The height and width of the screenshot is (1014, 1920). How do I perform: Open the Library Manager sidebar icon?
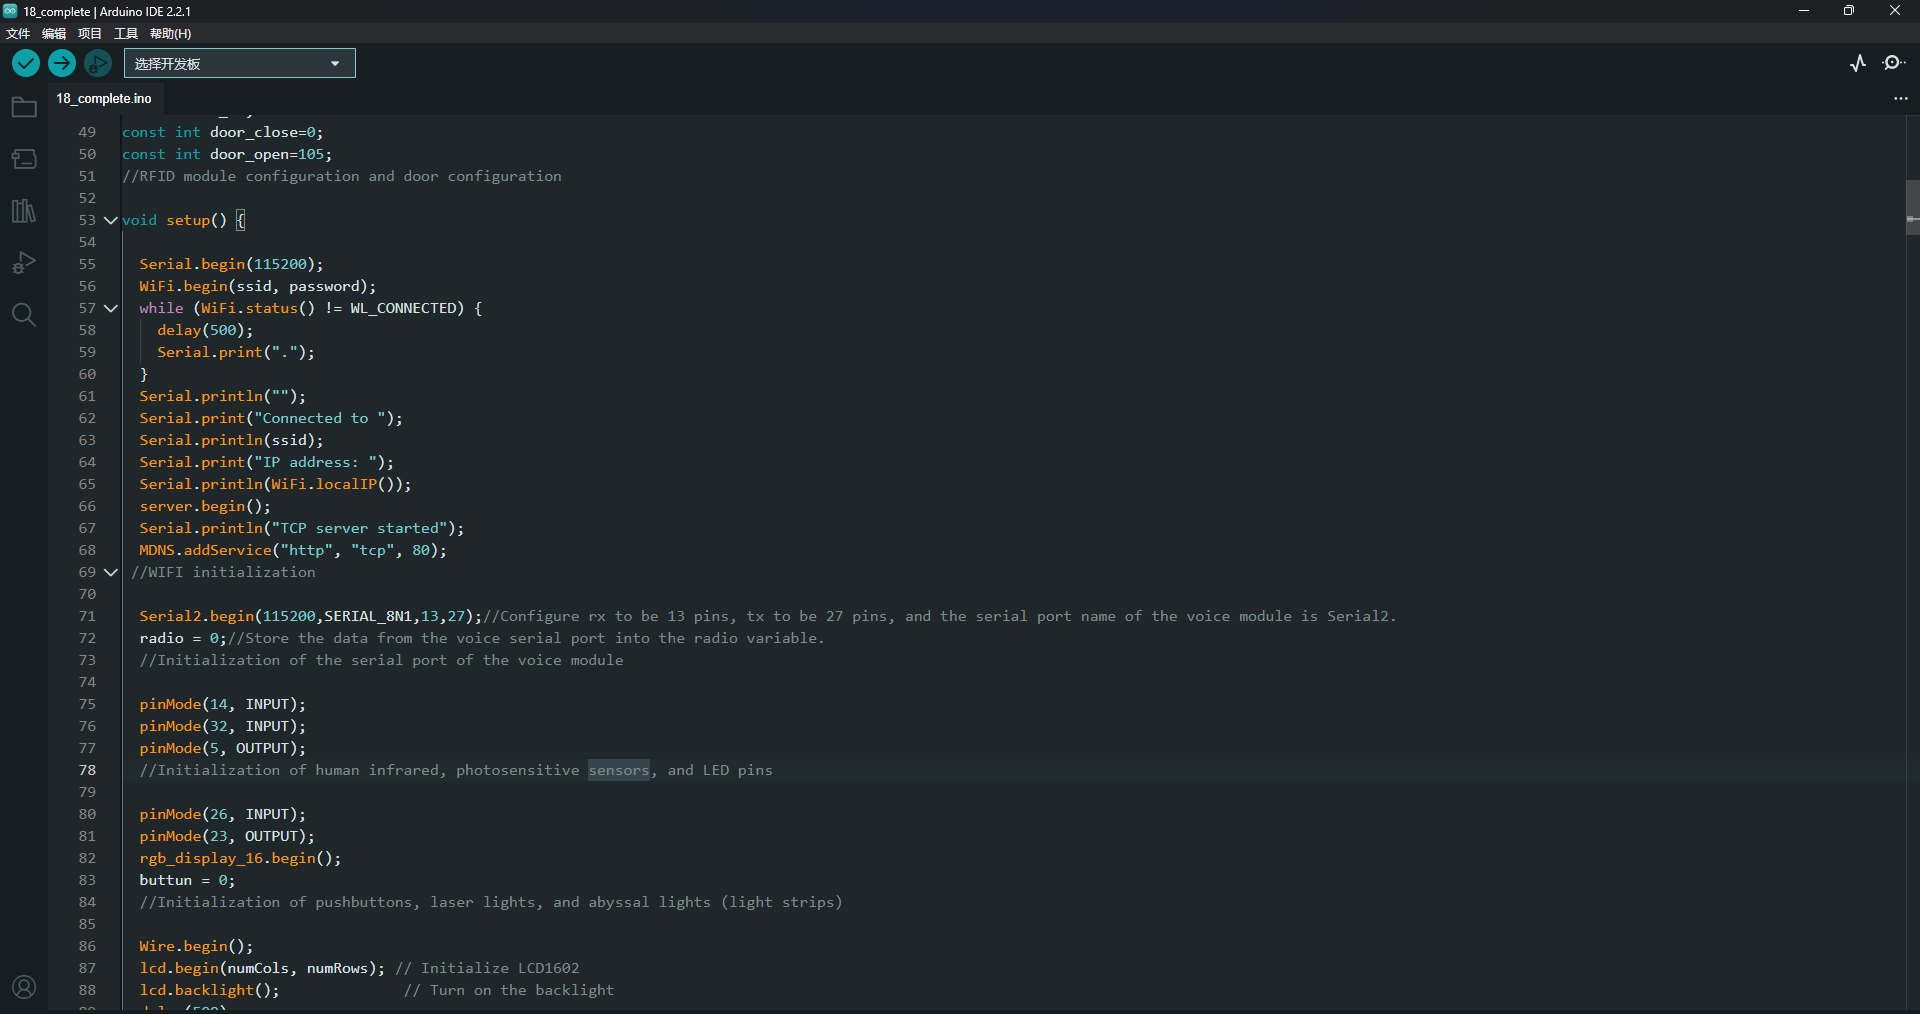[x=24, y=211]
